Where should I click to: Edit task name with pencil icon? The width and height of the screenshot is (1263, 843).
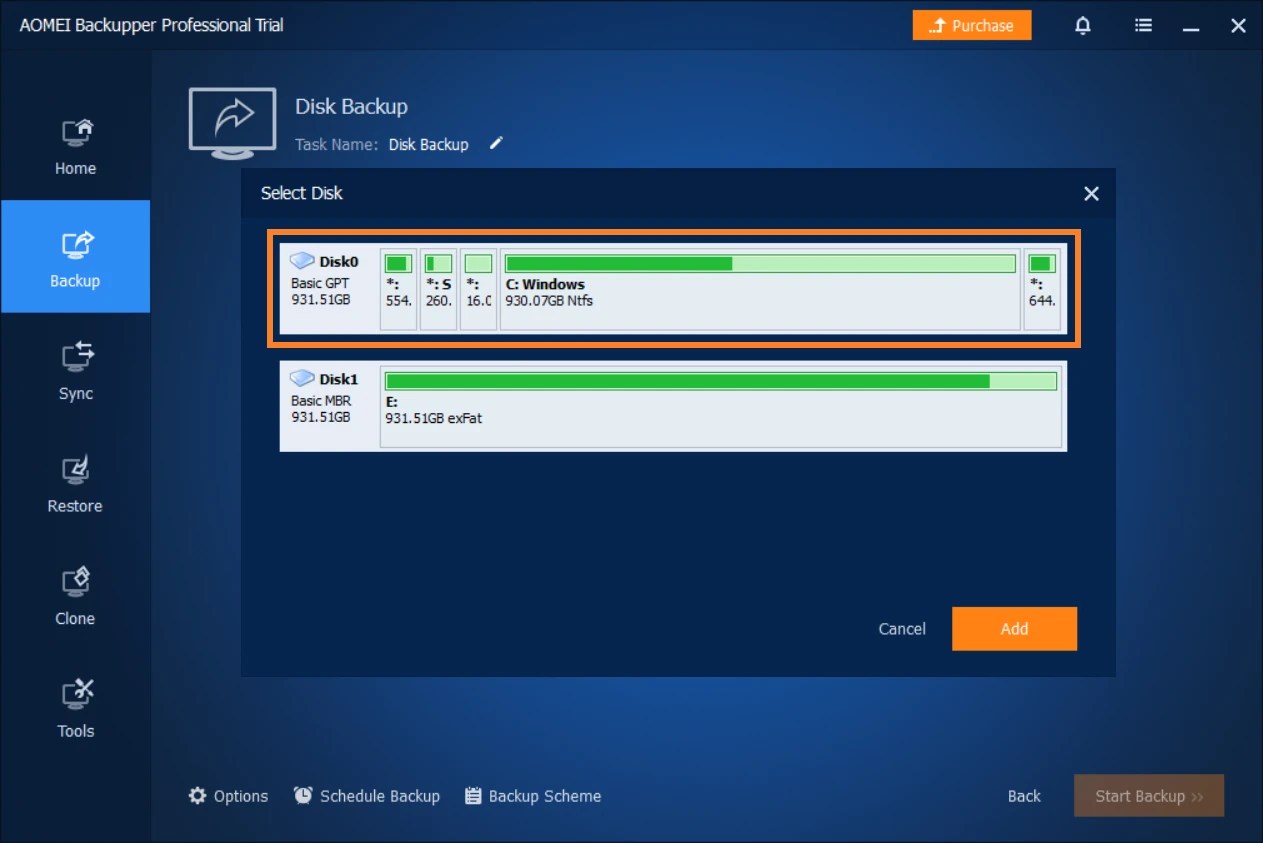496,144
